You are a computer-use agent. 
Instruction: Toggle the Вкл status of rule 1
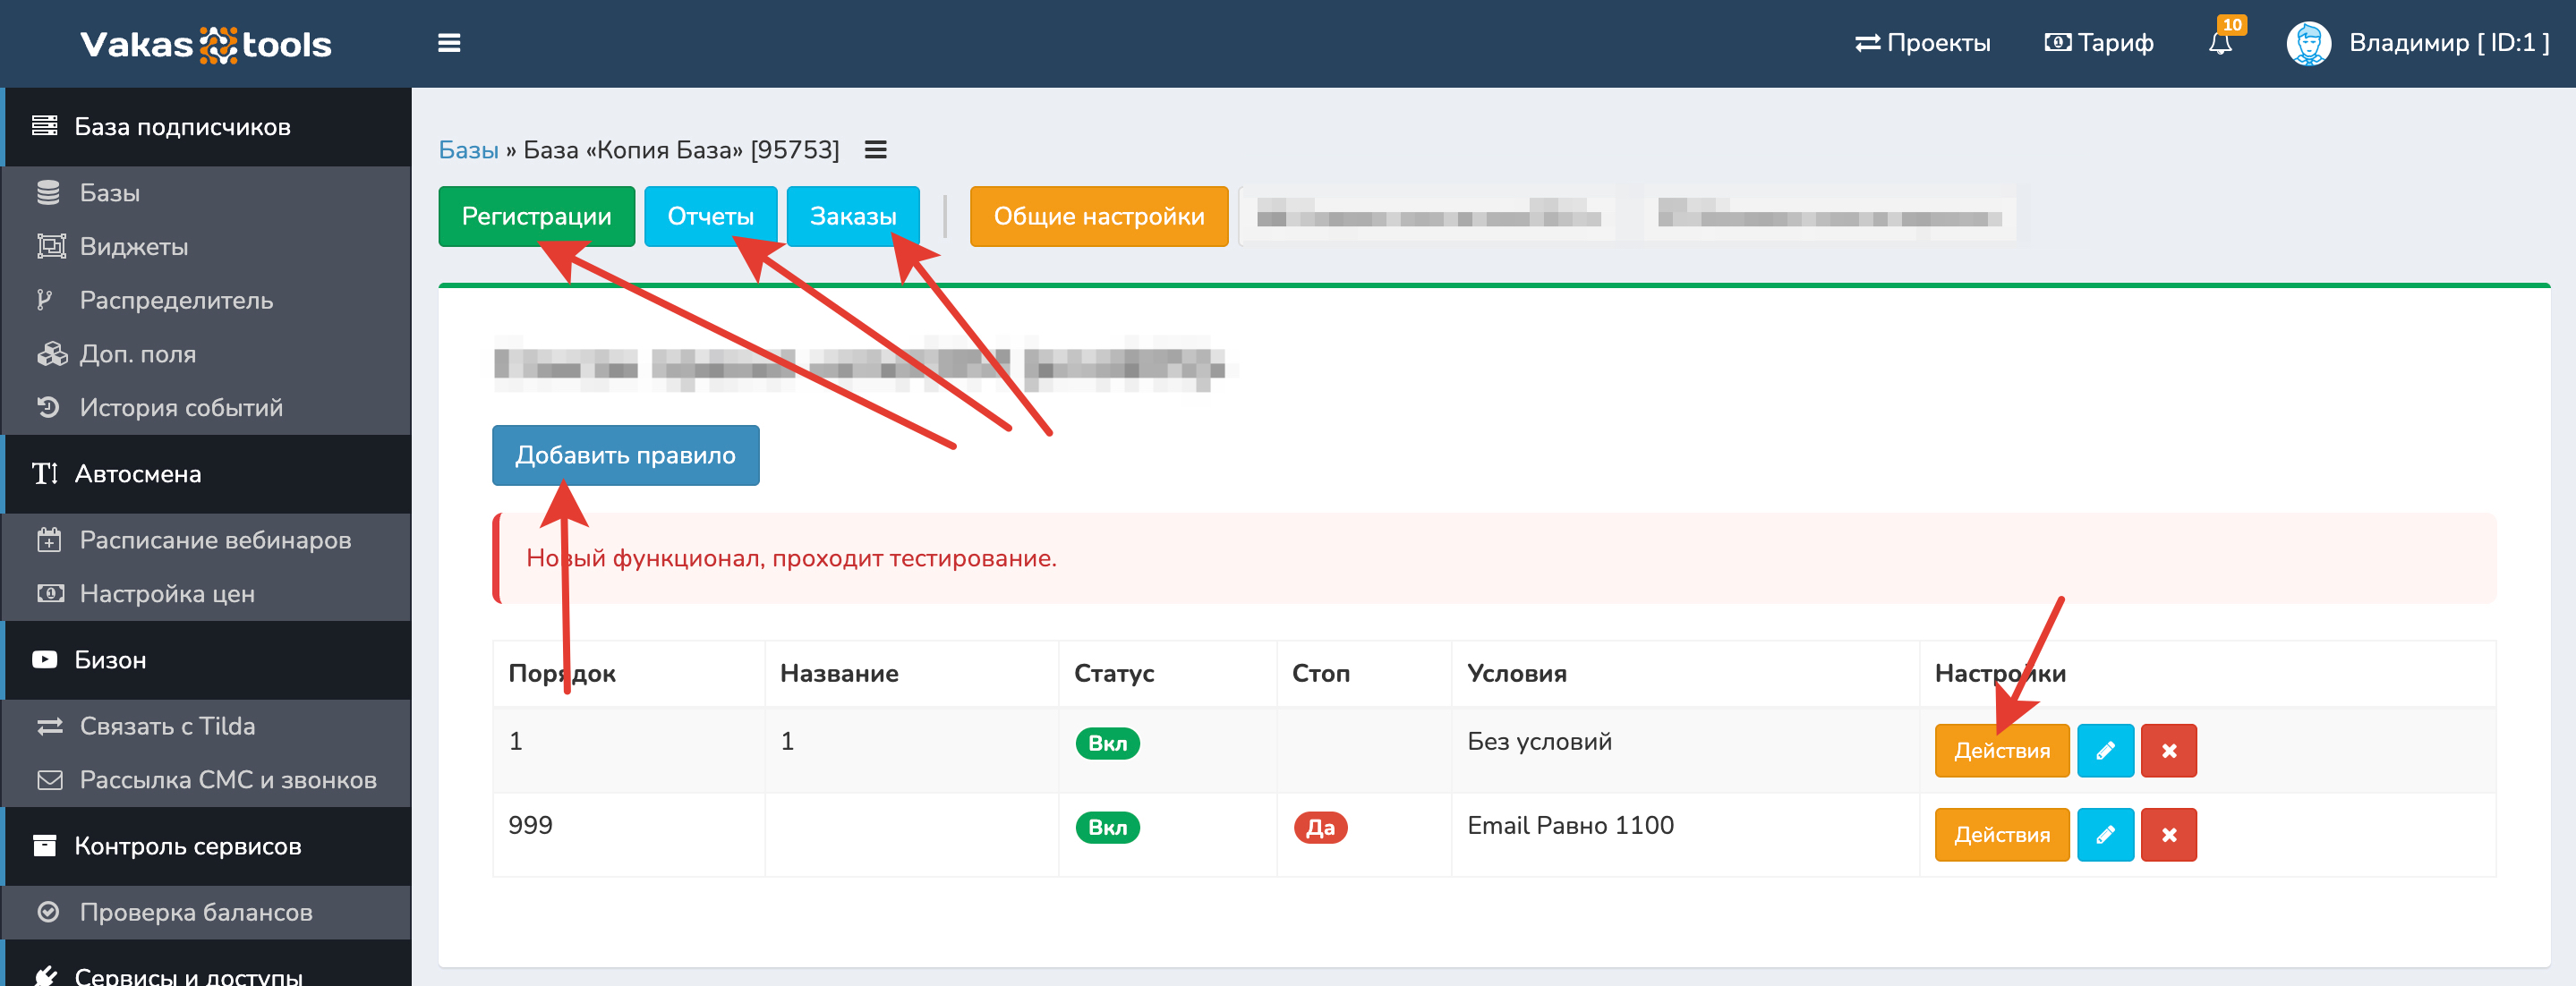(1106, 743)
